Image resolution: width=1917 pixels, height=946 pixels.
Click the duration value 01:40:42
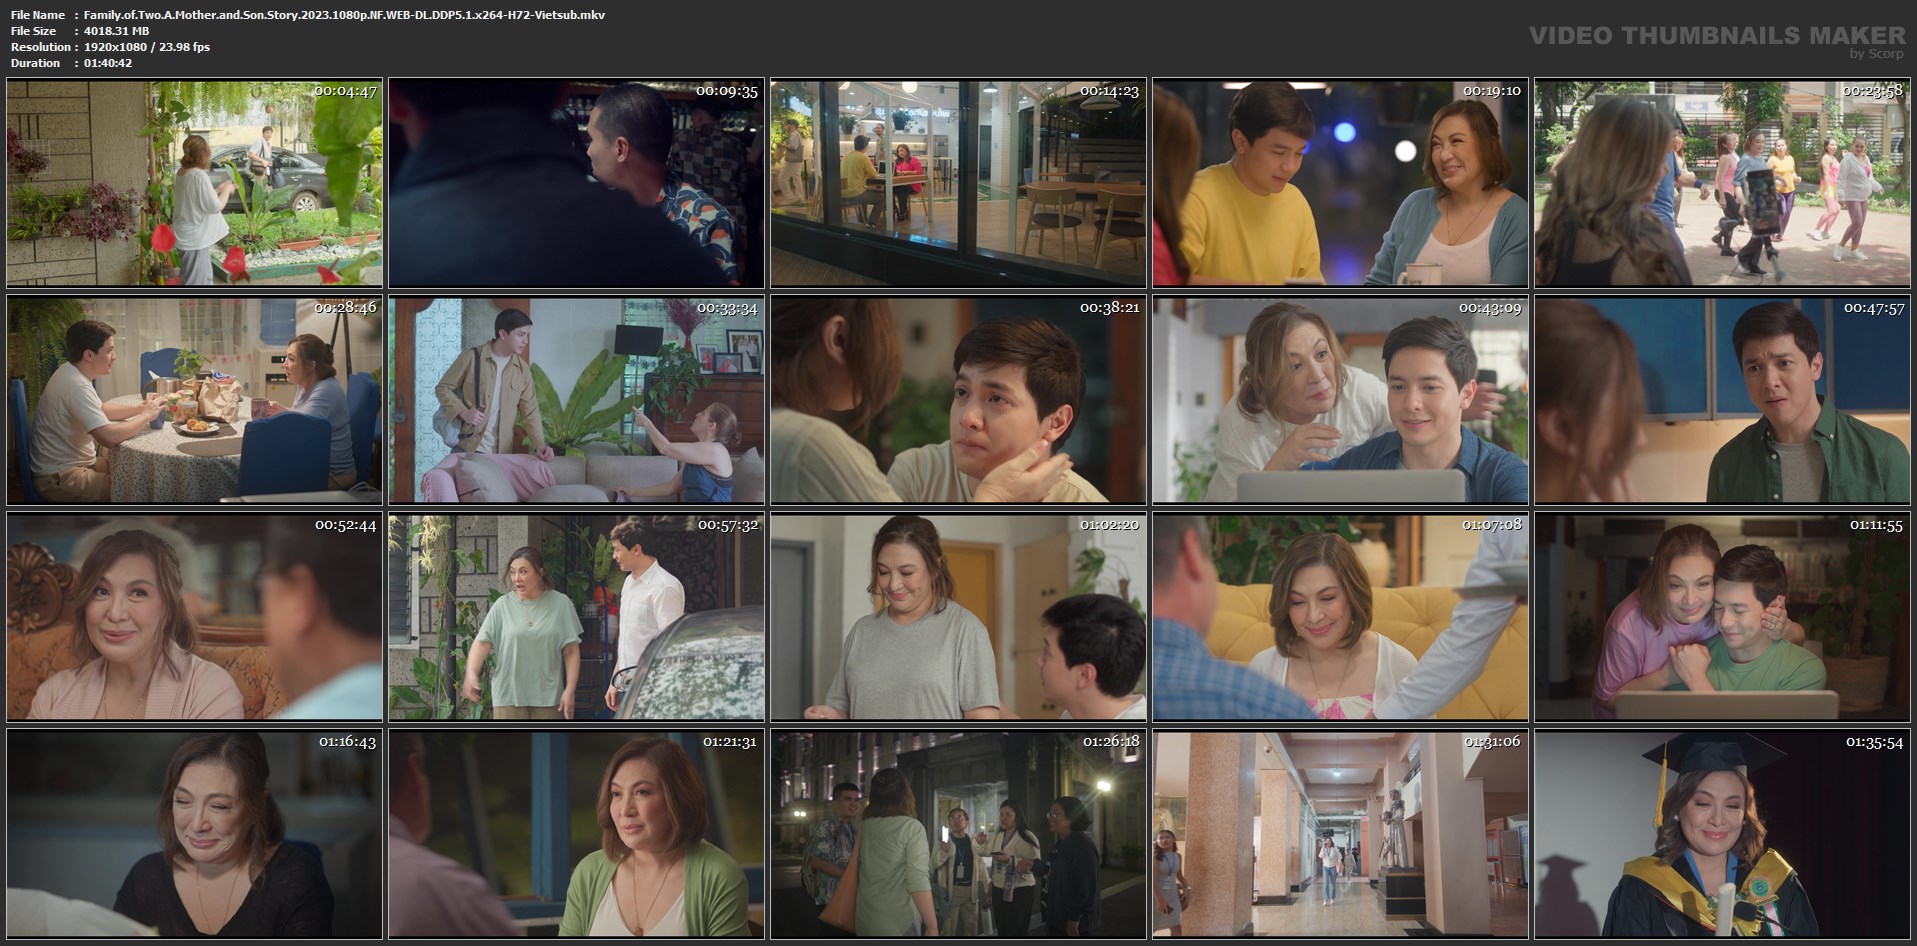(x=108, y=63)
